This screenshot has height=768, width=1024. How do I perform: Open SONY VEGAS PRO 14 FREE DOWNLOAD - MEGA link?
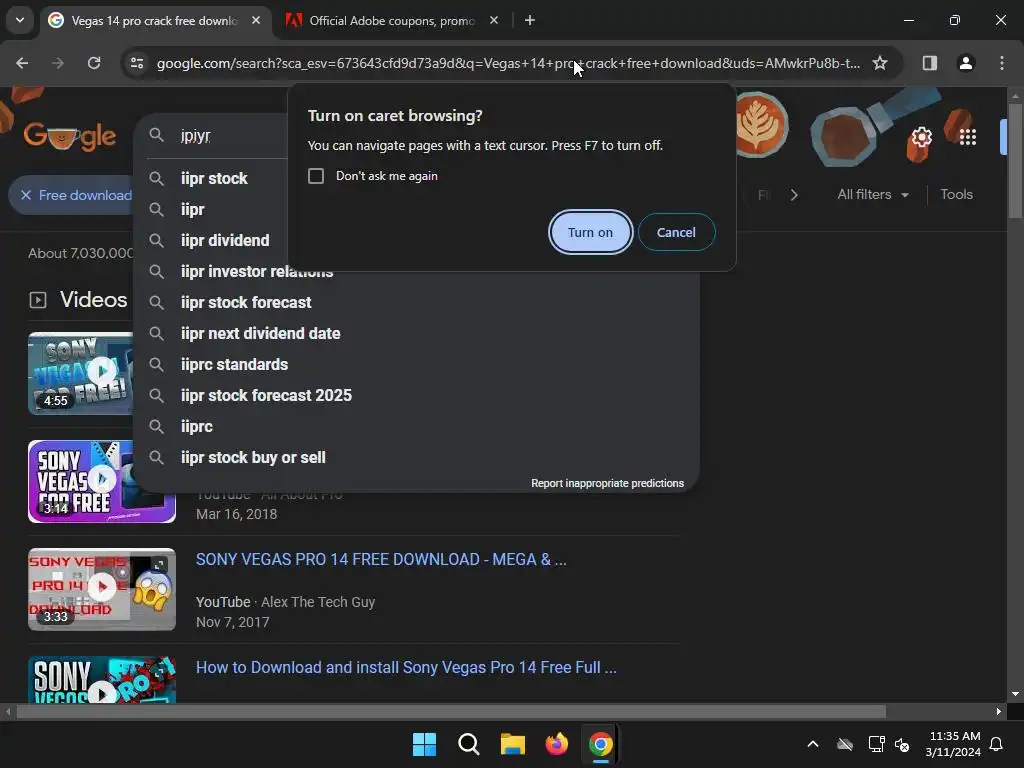point(381,560)
